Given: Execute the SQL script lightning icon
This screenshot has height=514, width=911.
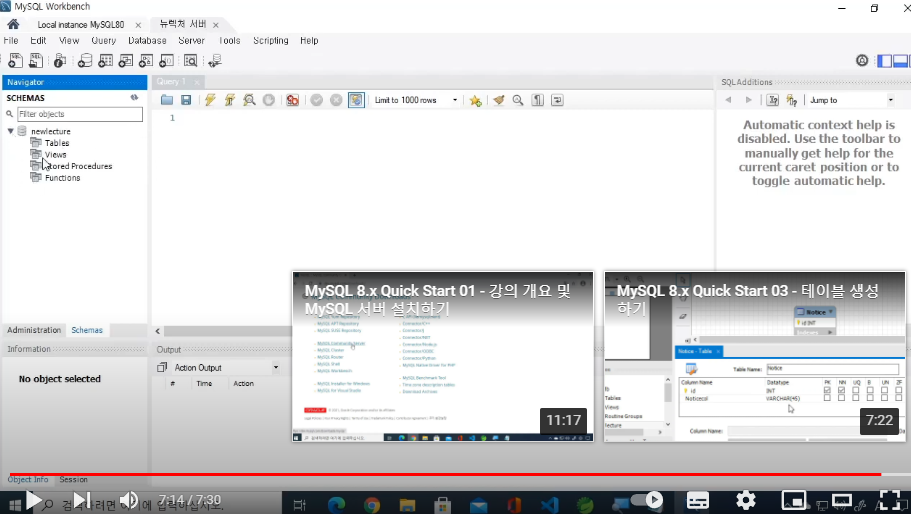Looking at the screenshot, I should click(x=210, y=100).
